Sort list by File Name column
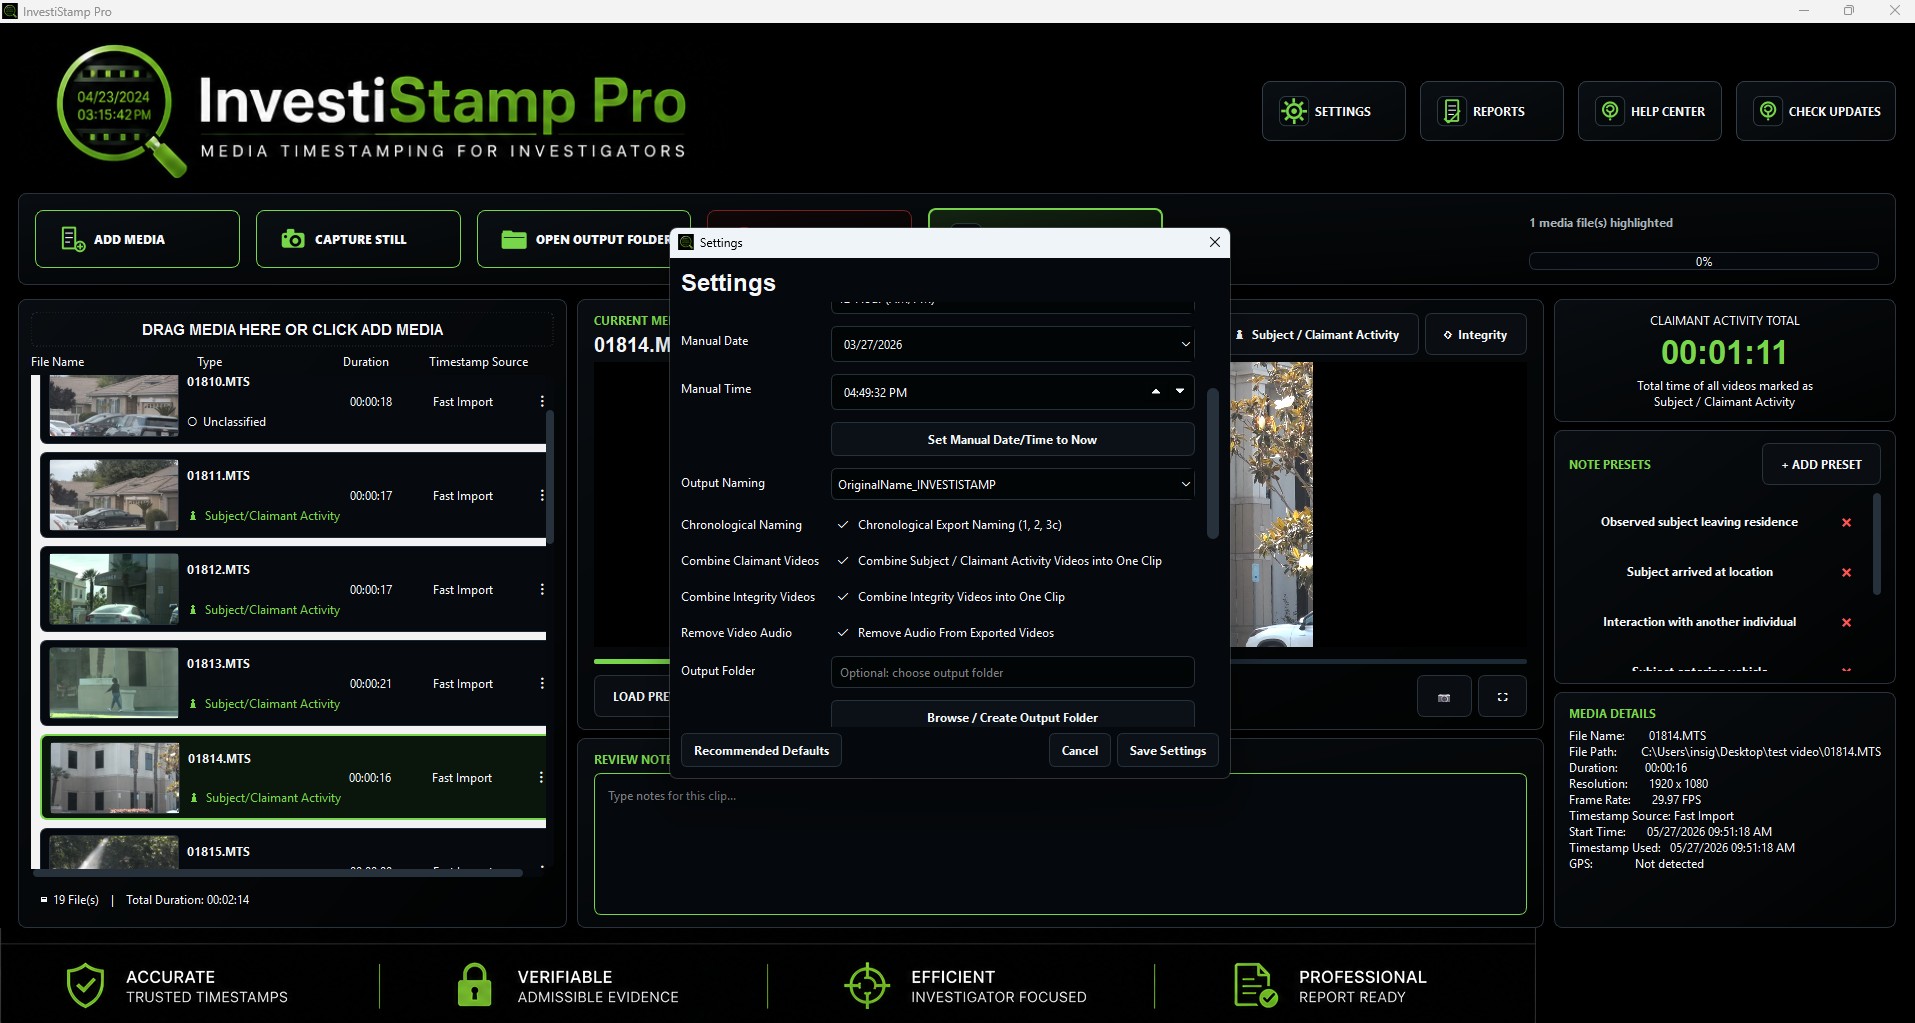 [x=57, y=362]
